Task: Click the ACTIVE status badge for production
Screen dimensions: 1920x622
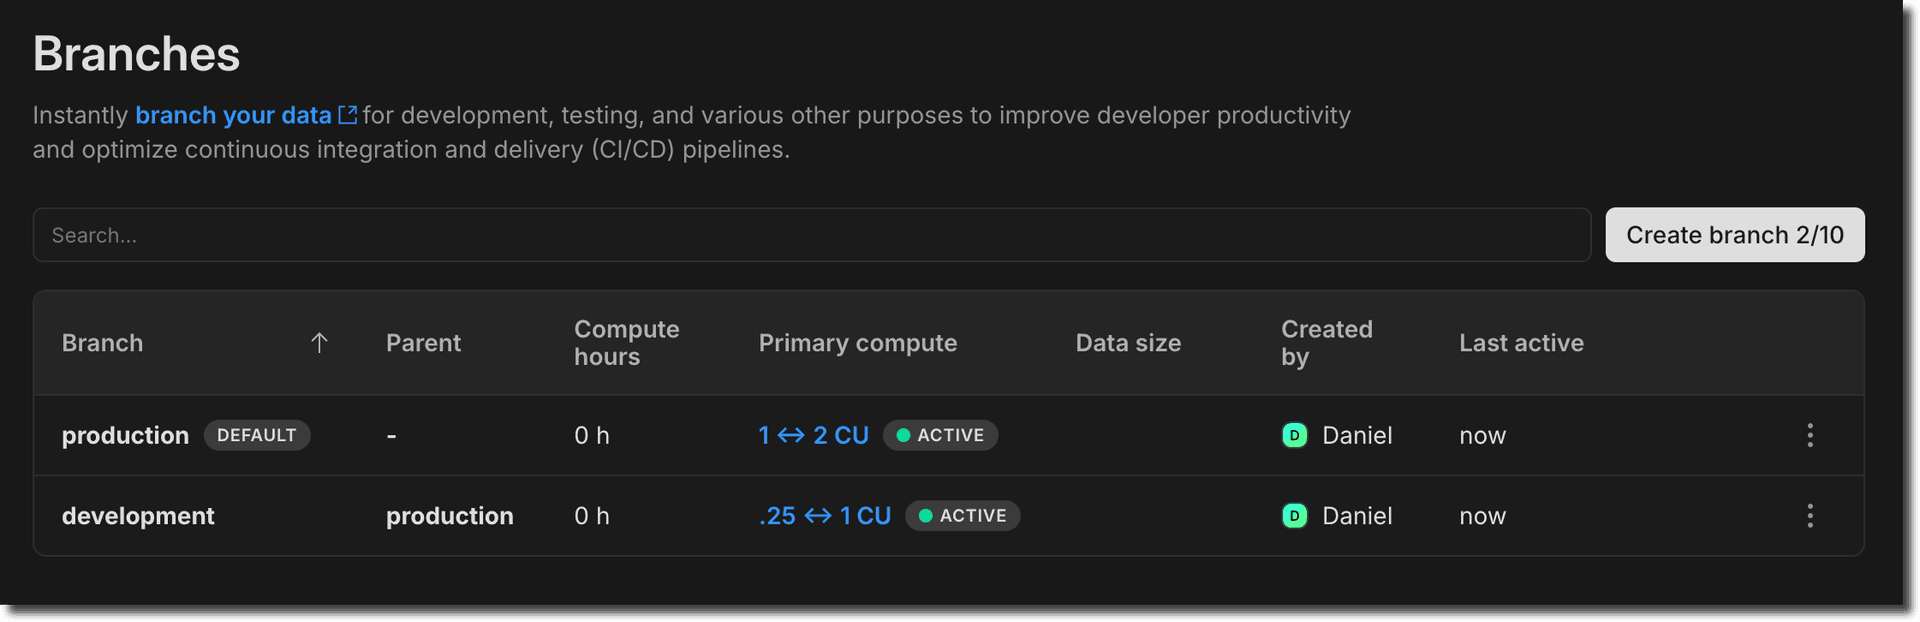Action: (940, 435)
